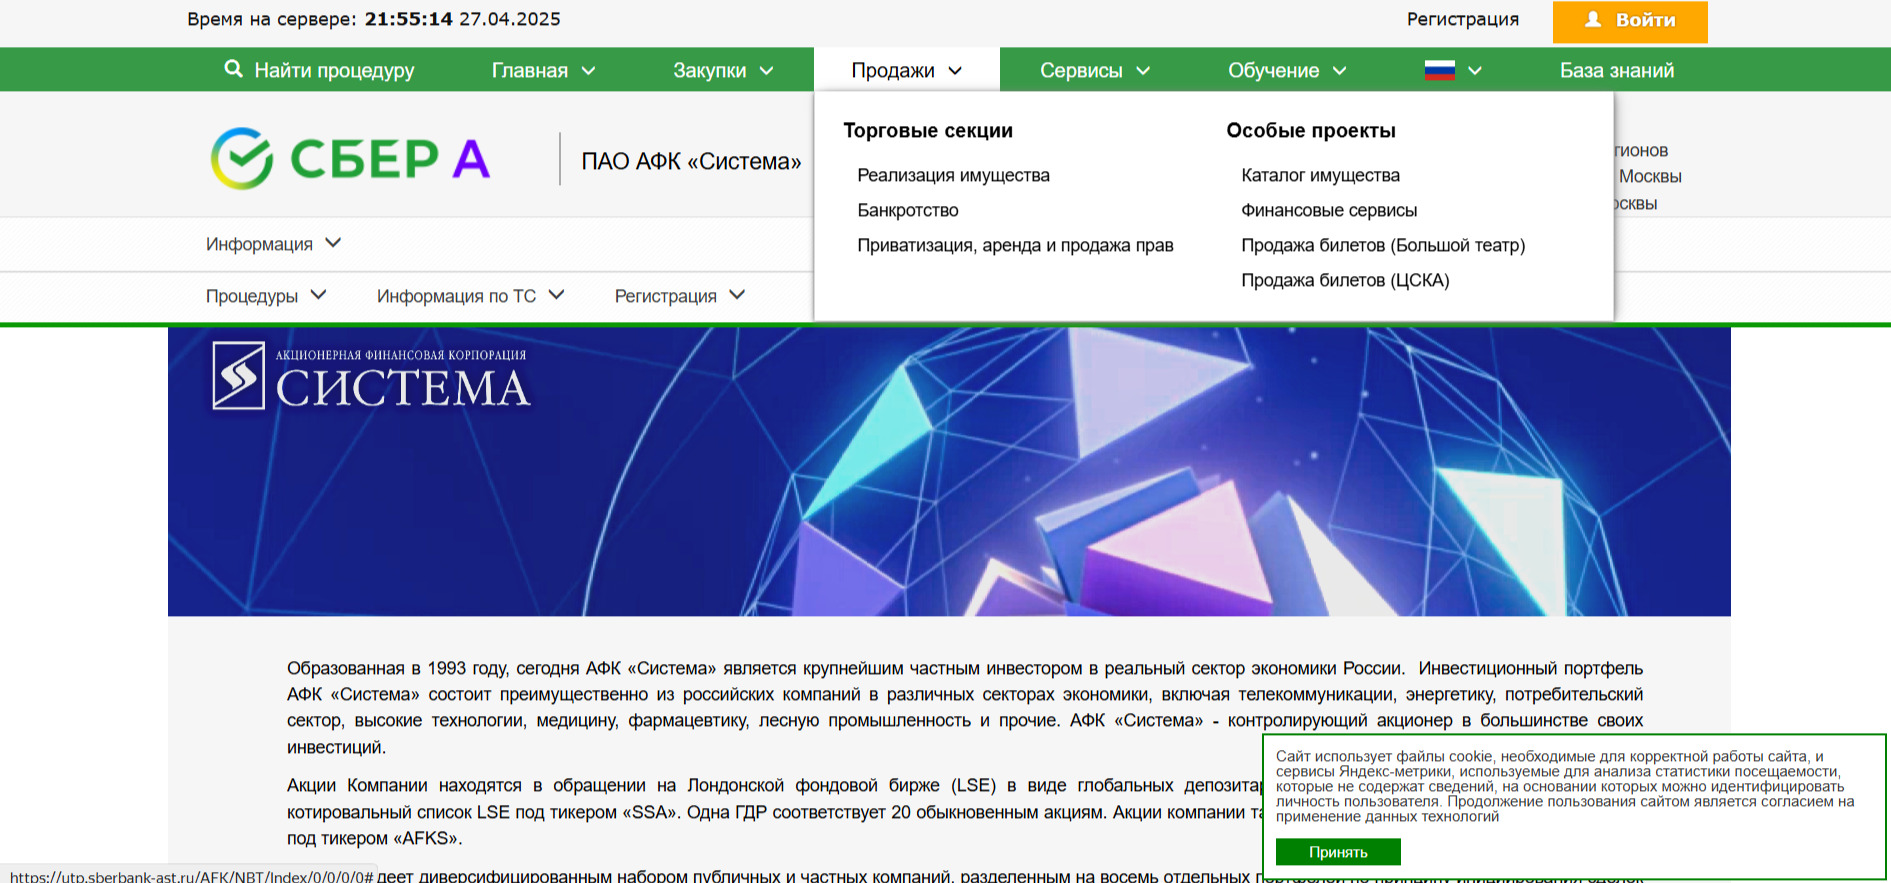Screen dimensions: 1891x883
Task: Accept cookies with Принять button
Action: (x=1338, y=852)
